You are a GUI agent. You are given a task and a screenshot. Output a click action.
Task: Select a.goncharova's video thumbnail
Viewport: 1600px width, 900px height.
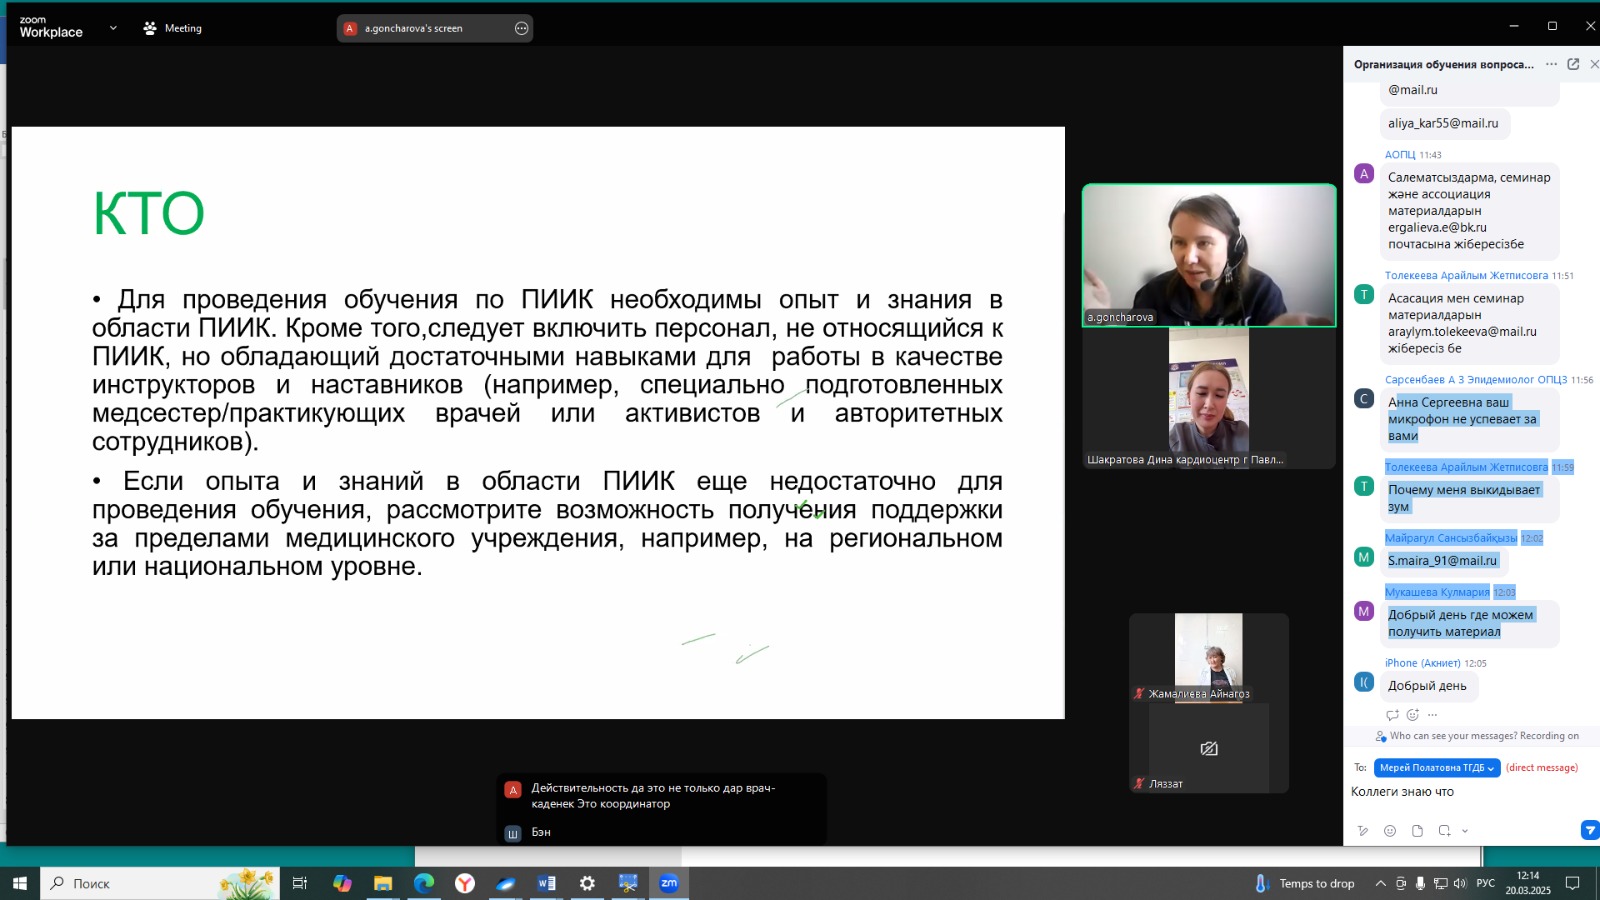point(1208,256)
